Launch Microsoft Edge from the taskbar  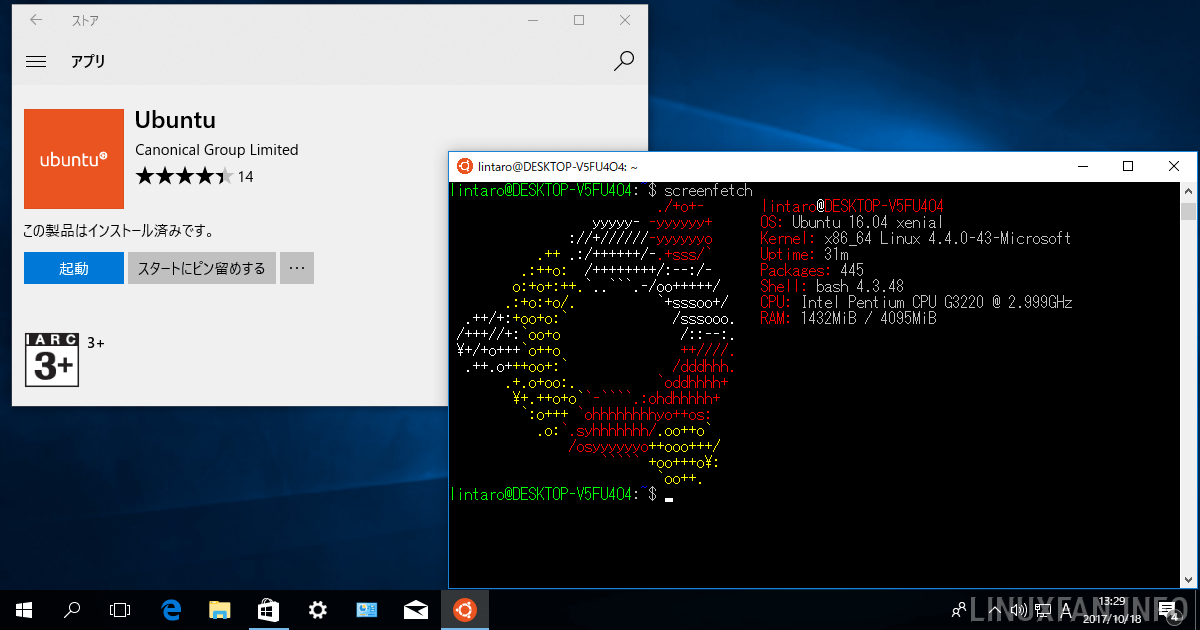pos(171,609)
